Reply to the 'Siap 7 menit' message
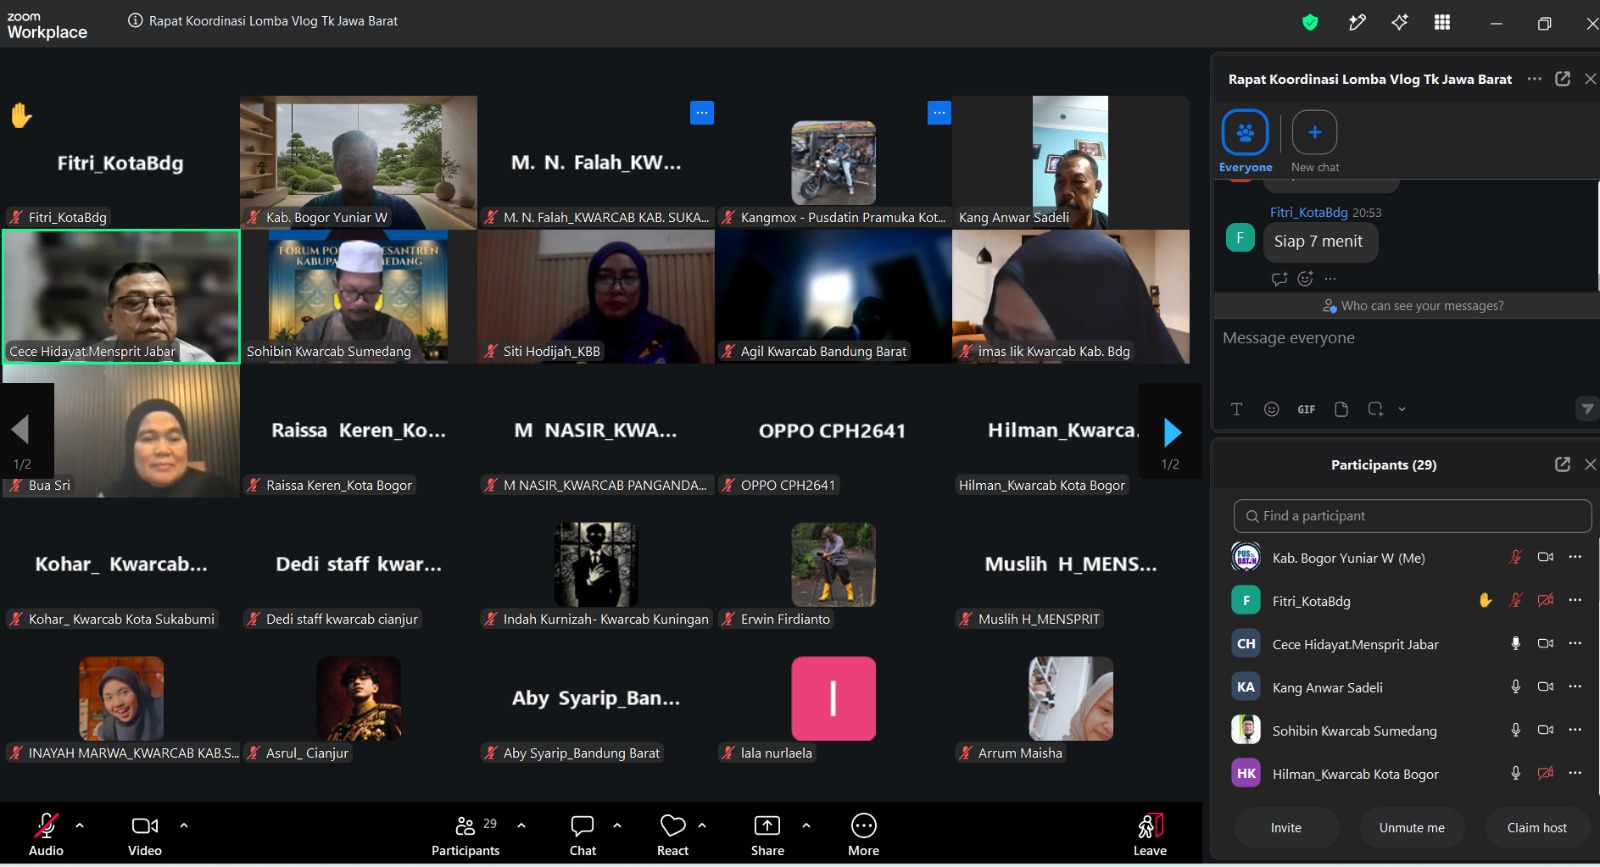Viewport: 1600px width, 867px height. tap(1279, 279)
